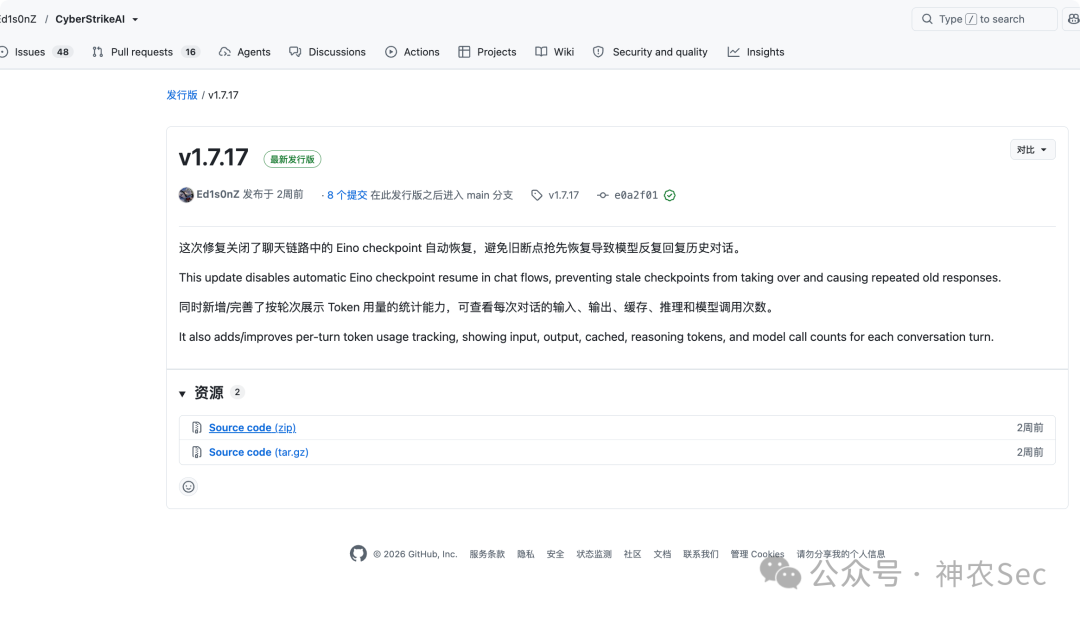Open the Issues tab

(34, 52)
